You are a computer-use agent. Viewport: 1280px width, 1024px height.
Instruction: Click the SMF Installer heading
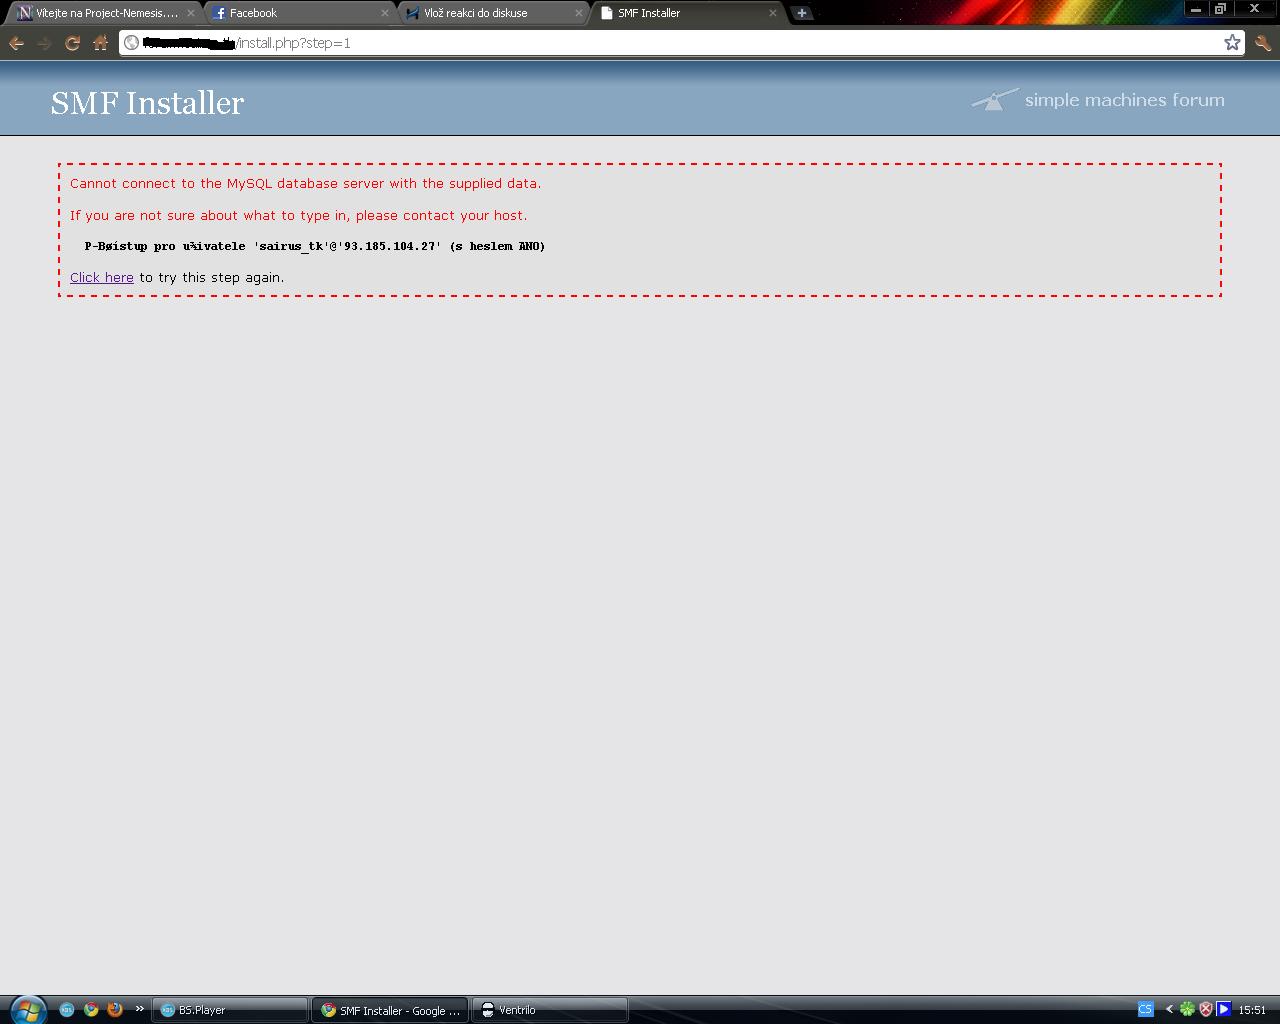147,103
